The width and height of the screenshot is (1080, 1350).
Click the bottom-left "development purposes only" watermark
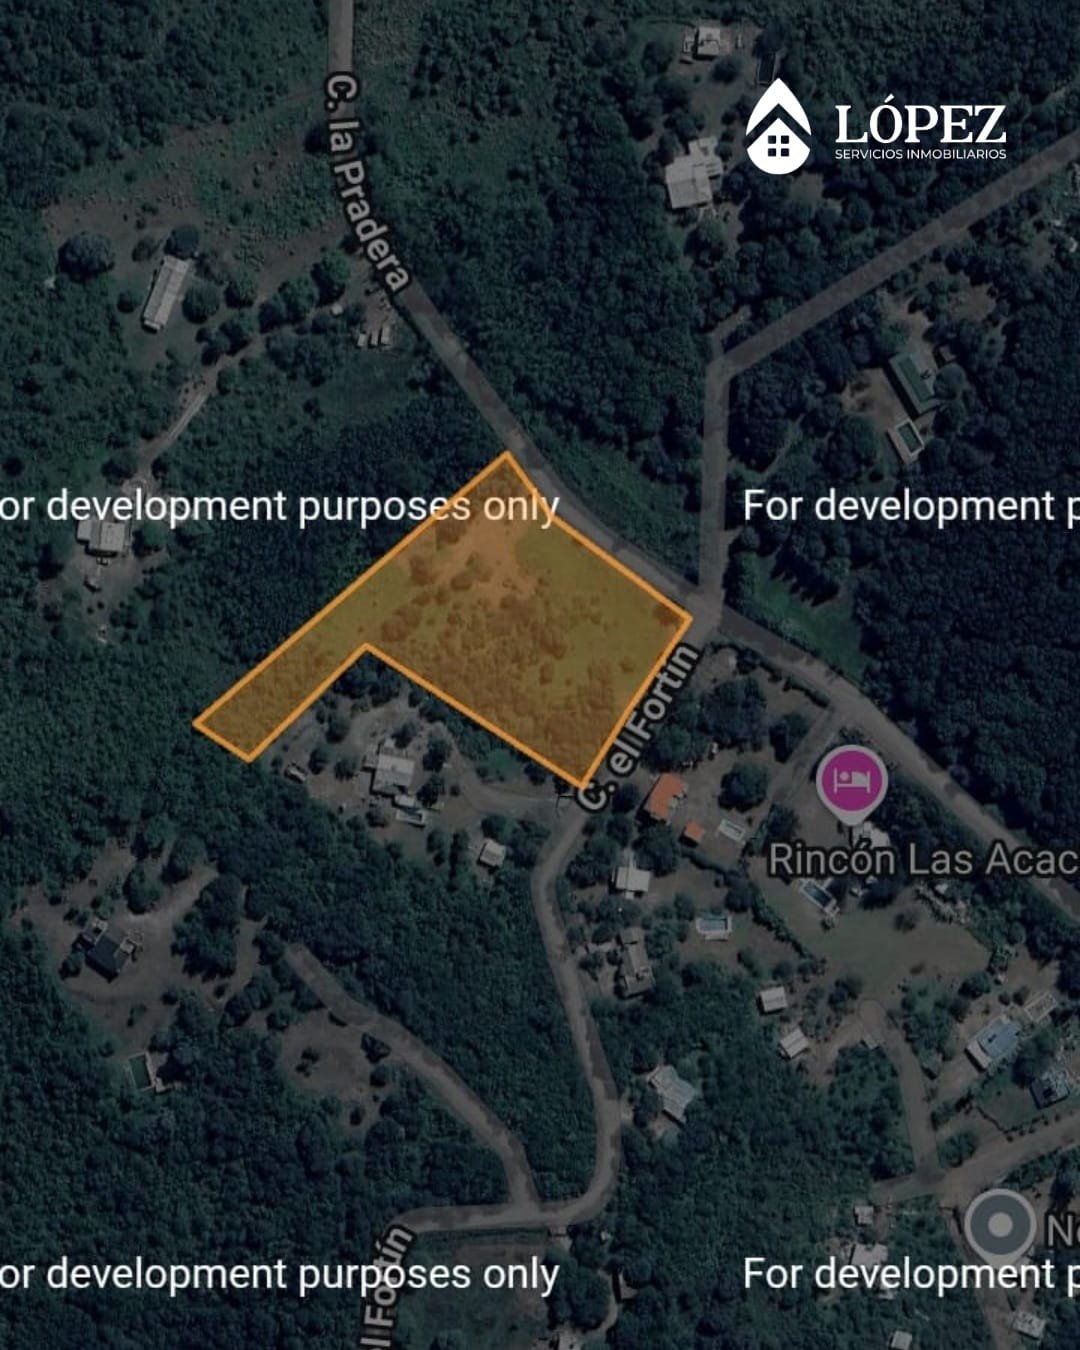pos(279,1275)
